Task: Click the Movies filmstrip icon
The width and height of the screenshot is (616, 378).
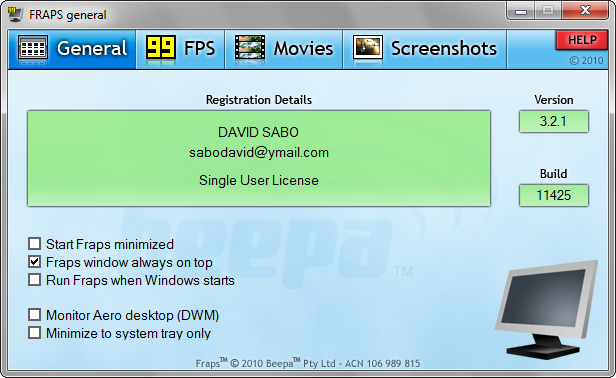Action: (x=249, y=48)
